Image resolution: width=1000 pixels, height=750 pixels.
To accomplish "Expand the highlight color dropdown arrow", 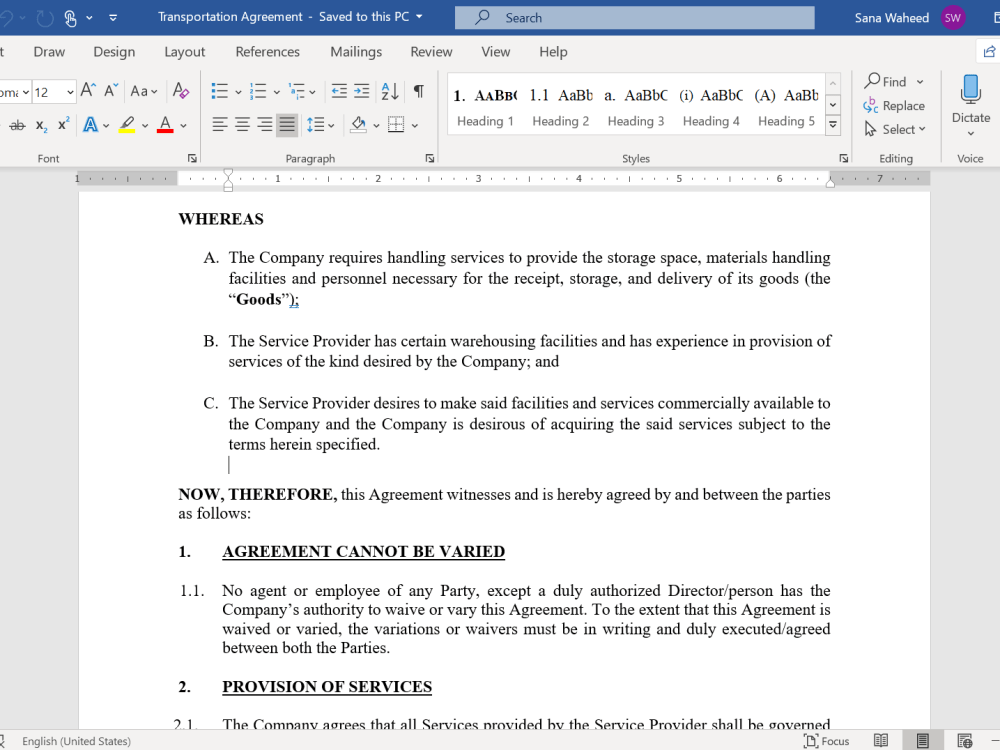I will (145, 126).
